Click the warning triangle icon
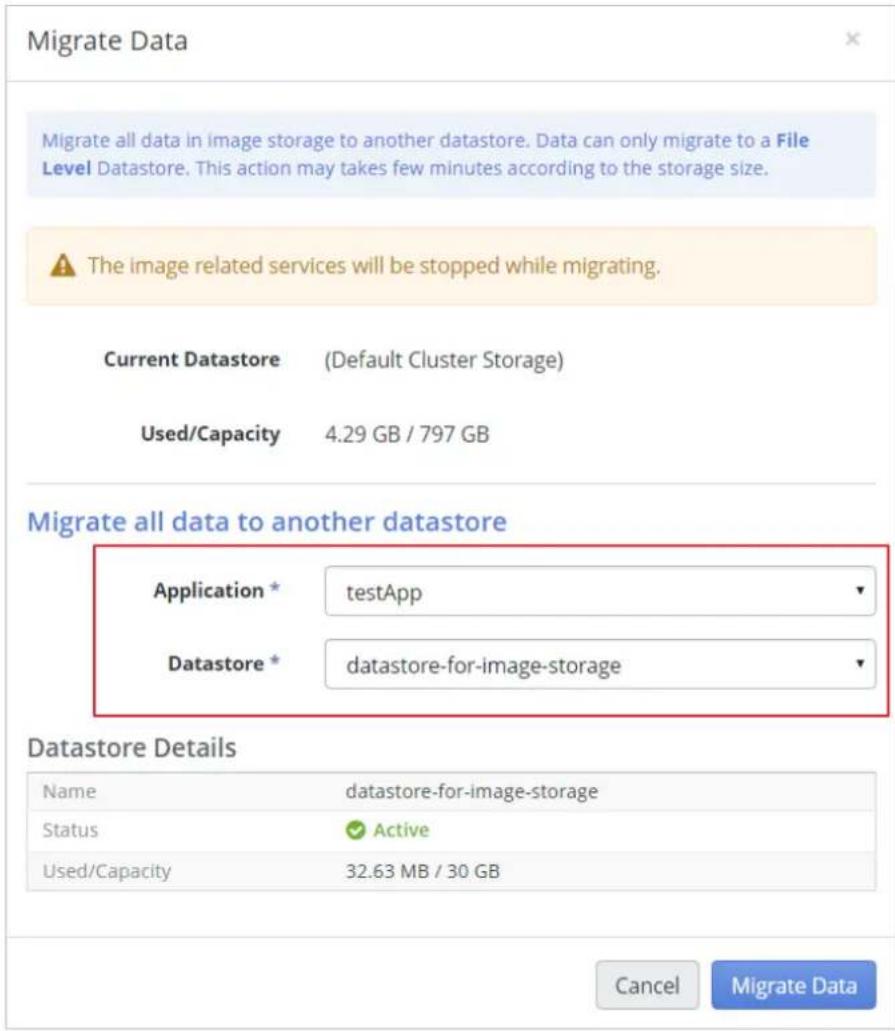Screen dimensions: 895x1031 [63, 266]
